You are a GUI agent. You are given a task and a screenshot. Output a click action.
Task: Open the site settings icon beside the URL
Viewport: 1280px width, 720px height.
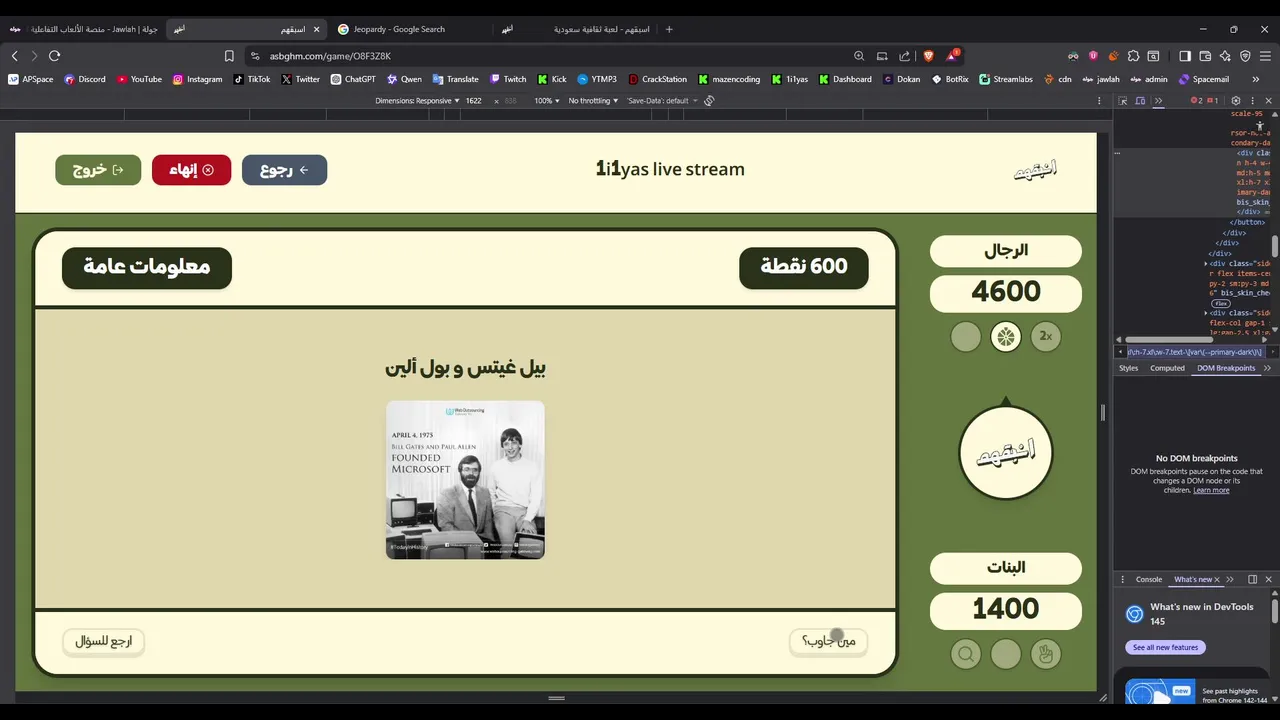pos(255,56)
